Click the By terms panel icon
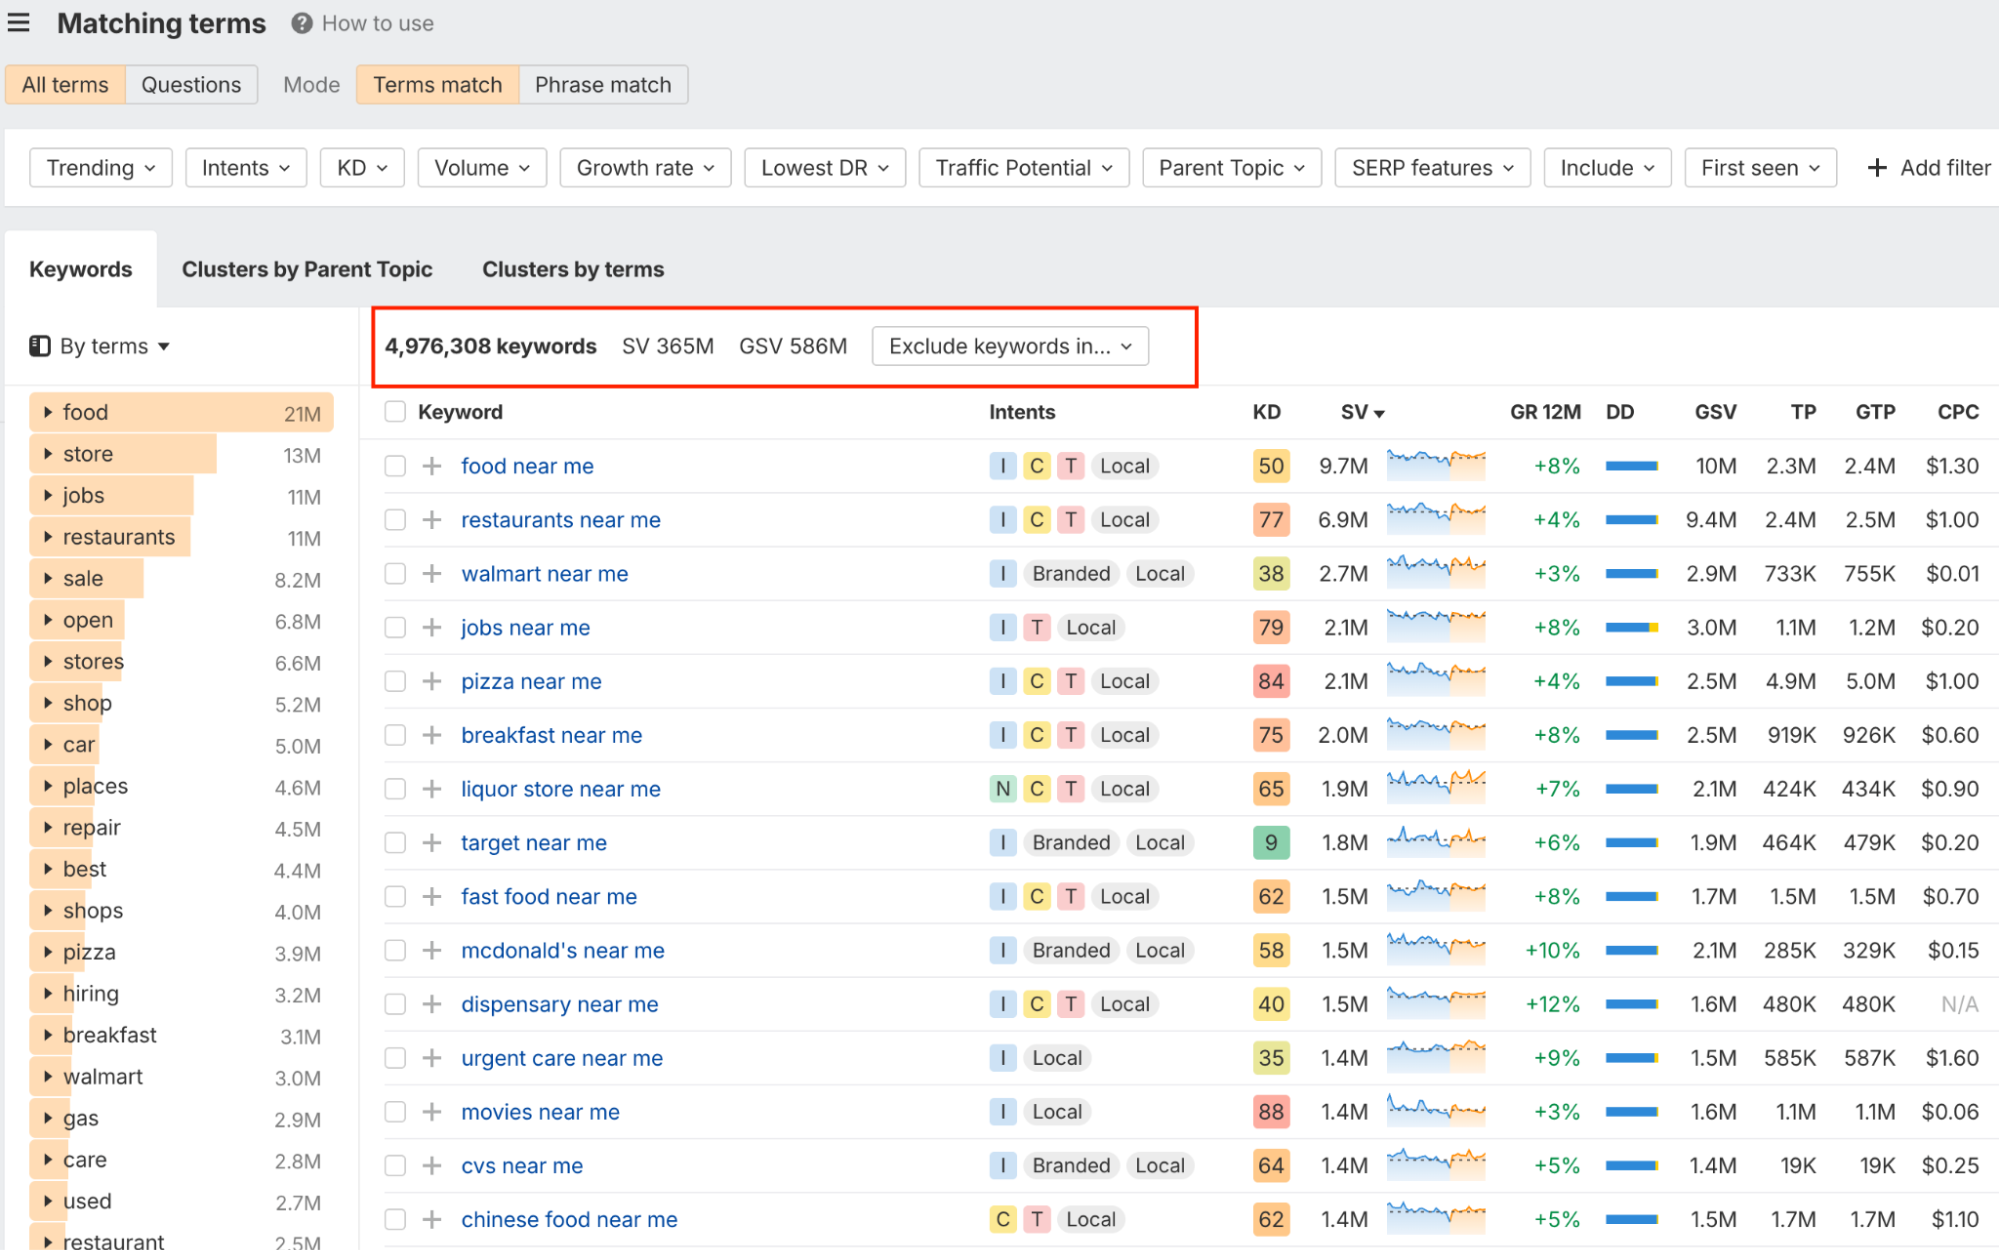Image resolution: width=1999 pixels, height=1251 pixels. pyautogui.click(x=40, y=346)
